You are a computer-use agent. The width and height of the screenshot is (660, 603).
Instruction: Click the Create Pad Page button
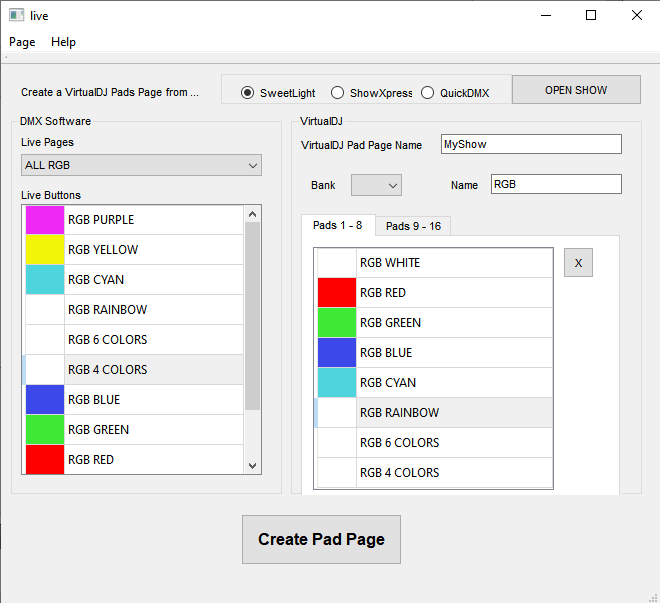click(321, 539)
